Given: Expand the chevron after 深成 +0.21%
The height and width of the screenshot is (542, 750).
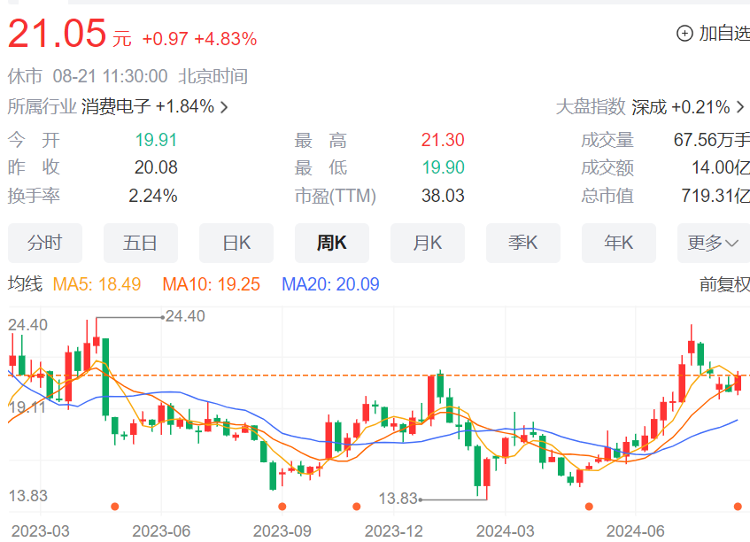Looking at the screenshot, I should pyautogui.click(x=740, y=107).
